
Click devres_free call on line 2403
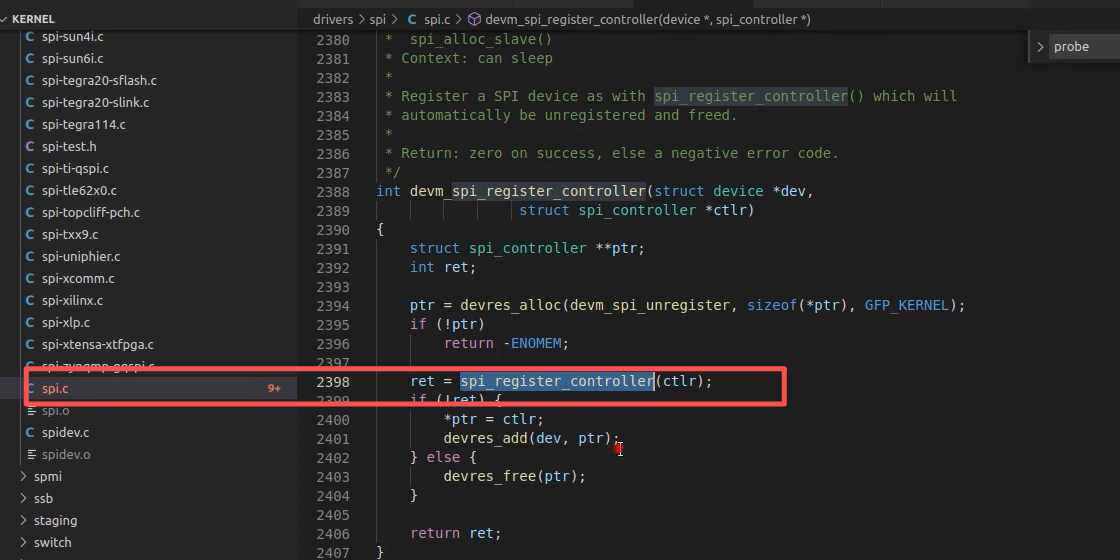(x=490, y=476)
